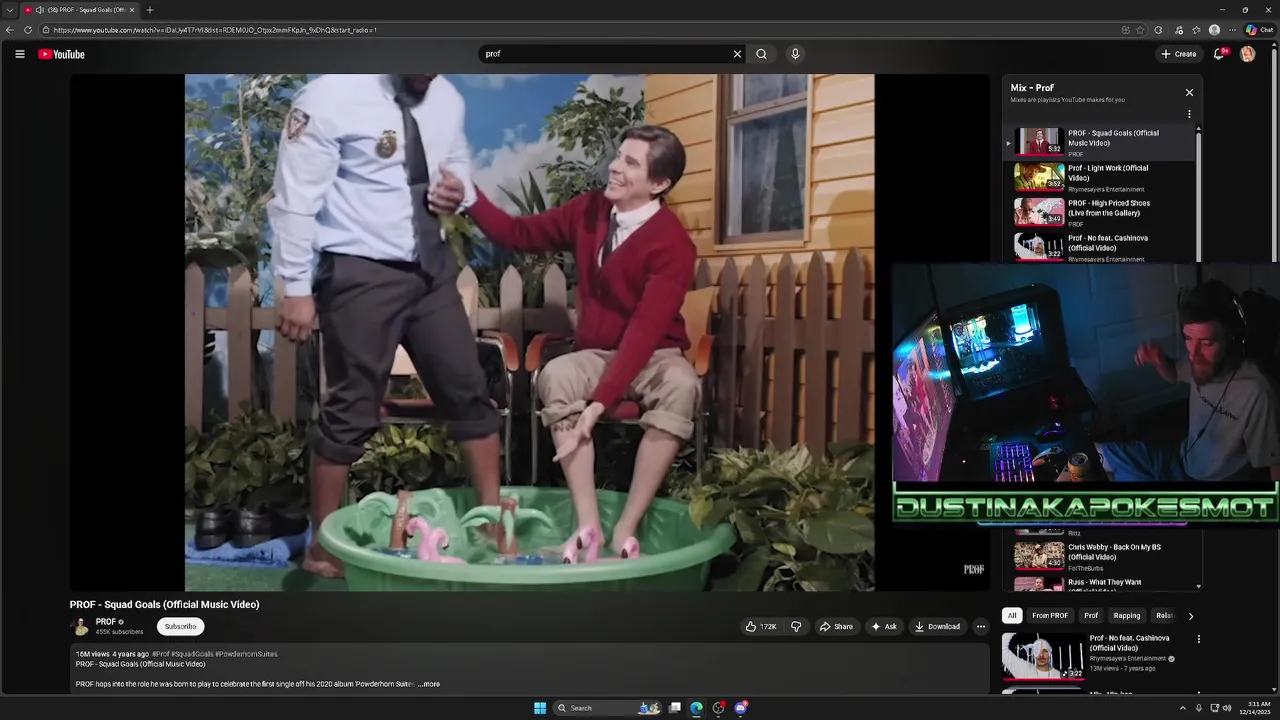The height and width of the screenshot is (720, 1280).
Task: Click video player to toggle playback
Action: click(x=529, y=332)
